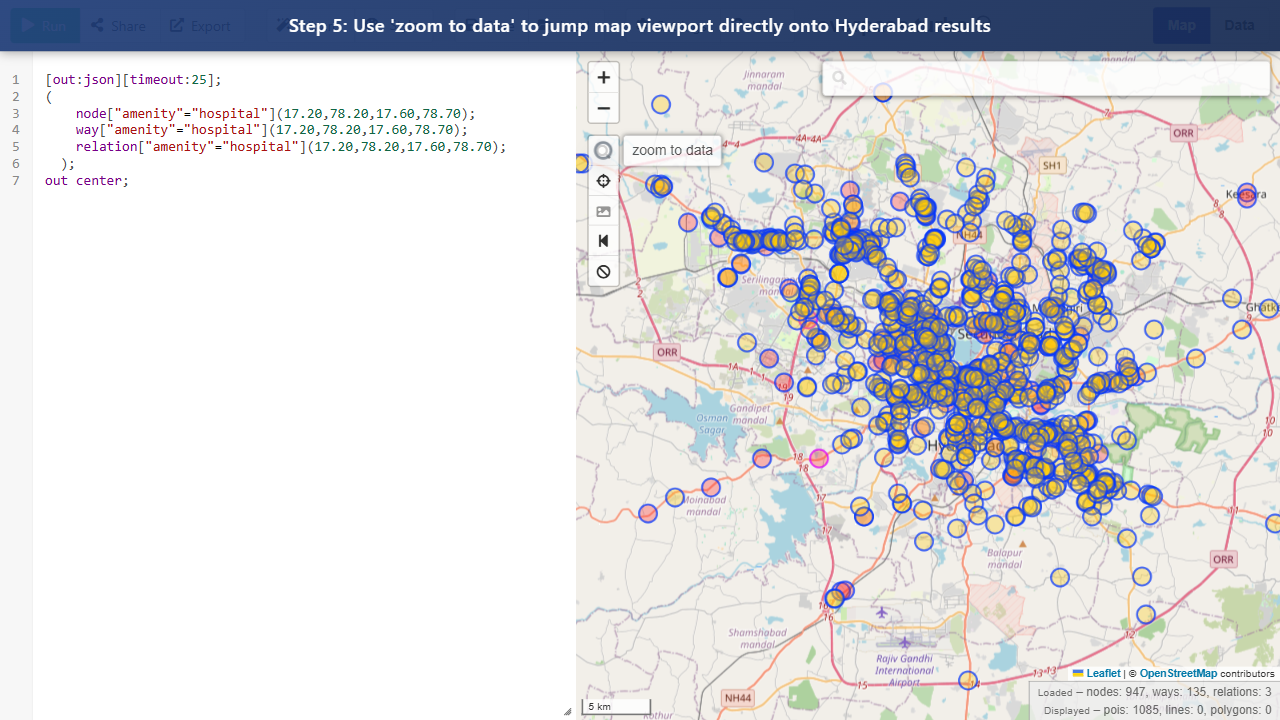The width and height of the screenshot is (1280, 720).
Task: Activate the 'zoom to data' magnifier control
Action: 603,150
